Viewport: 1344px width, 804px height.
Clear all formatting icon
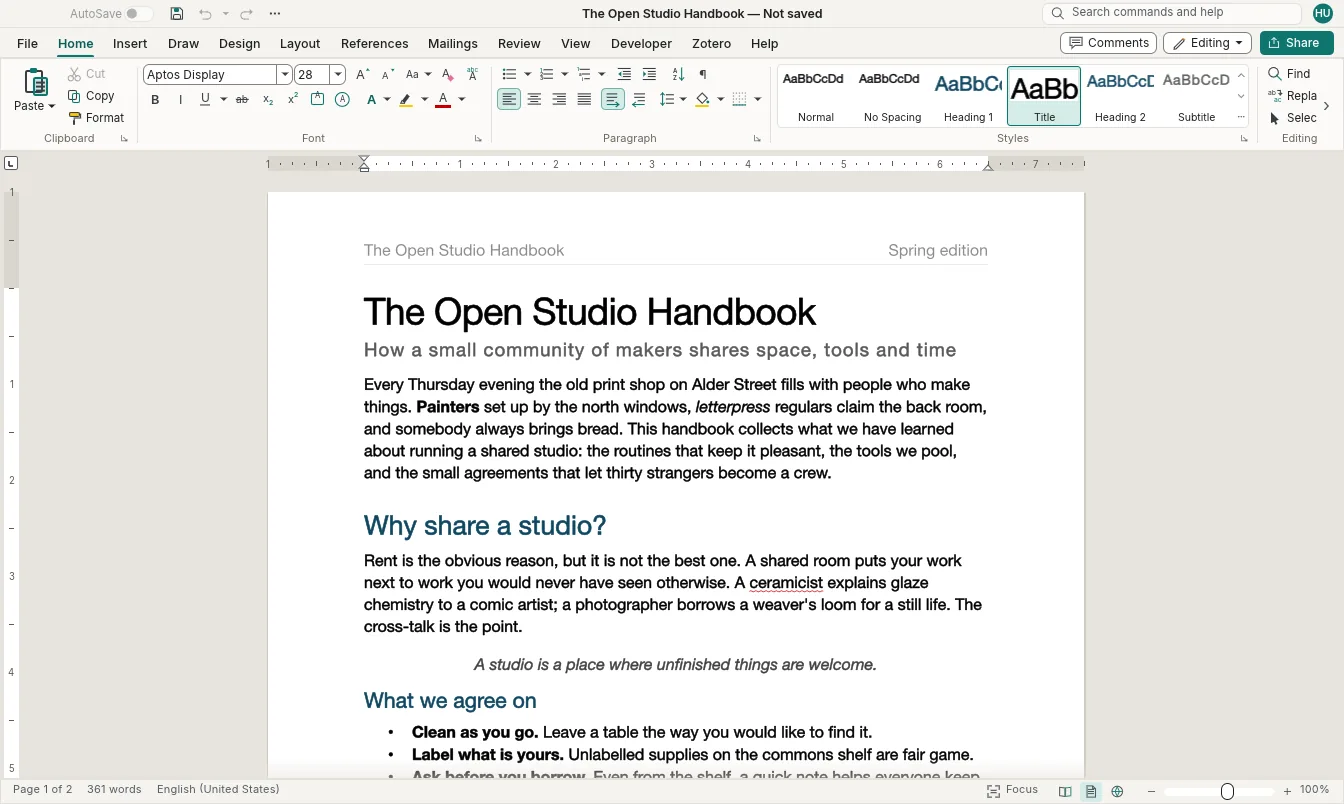[447, 74]
